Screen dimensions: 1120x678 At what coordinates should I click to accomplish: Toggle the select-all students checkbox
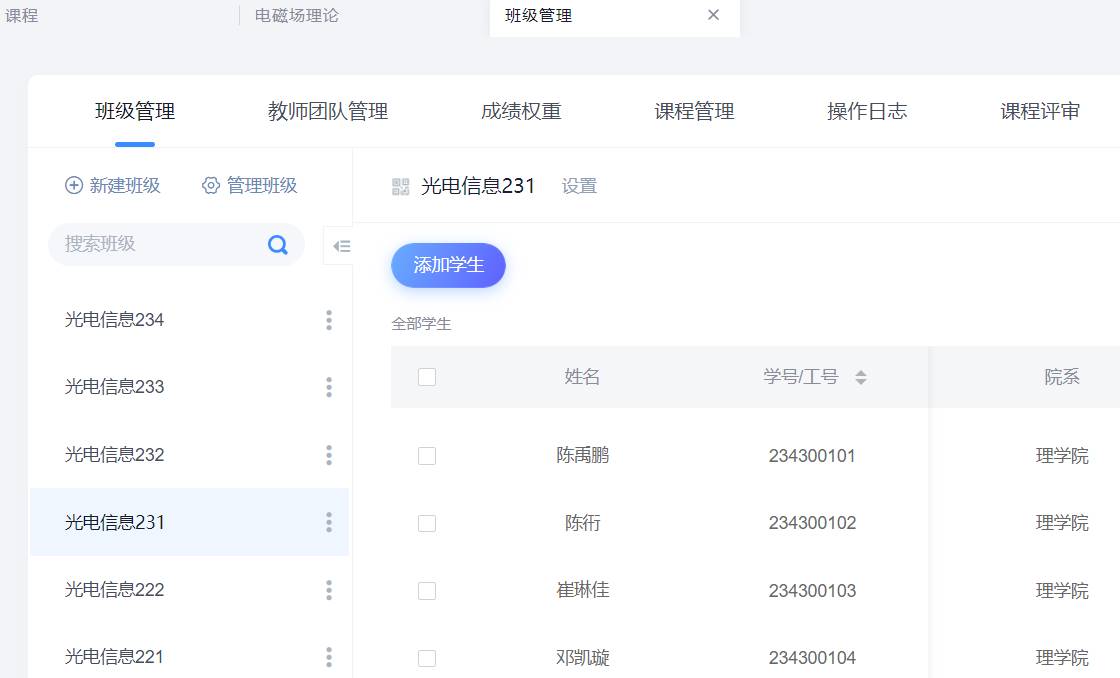point(427,377)
